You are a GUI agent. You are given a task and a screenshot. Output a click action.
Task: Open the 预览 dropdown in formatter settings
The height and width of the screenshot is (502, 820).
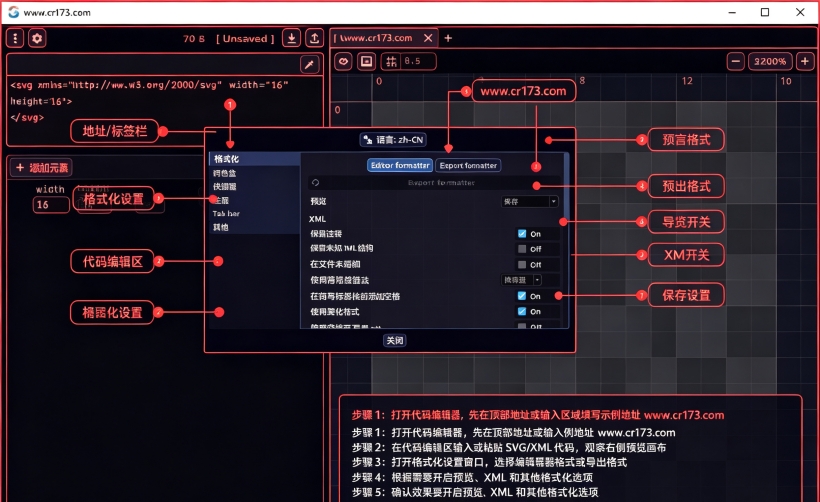[x=529, y=201]
